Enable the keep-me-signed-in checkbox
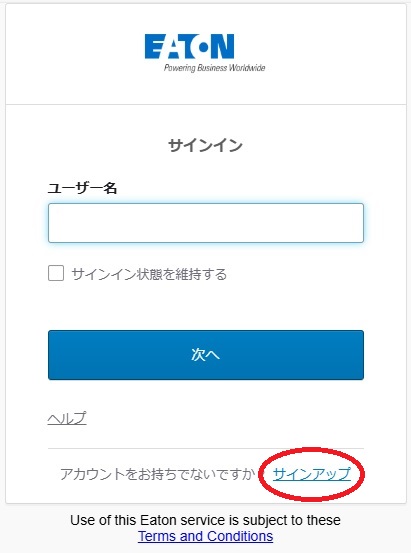 [56, 273]
